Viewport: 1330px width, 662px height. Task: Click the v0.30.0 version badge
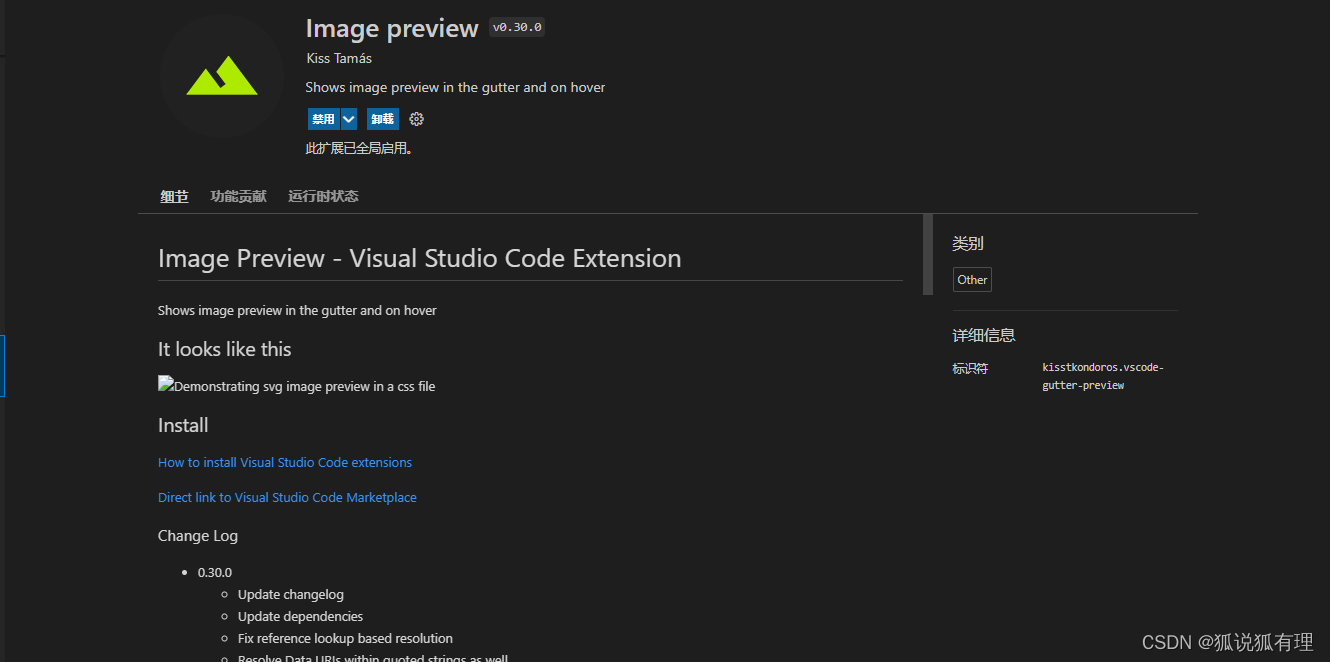517,27
